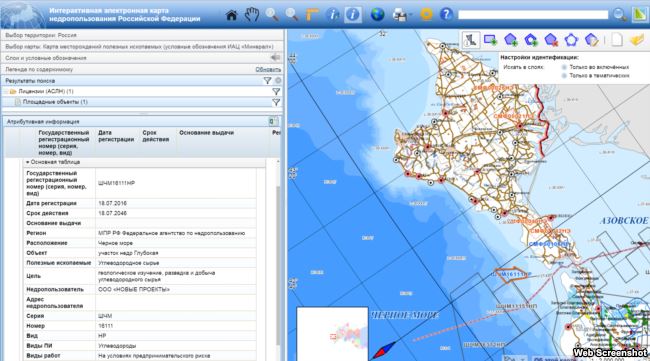The image size is (650, 361).
Task: Select the remove polygon tool with red cross
Action: pyautogui.click(x=551, y=40)
